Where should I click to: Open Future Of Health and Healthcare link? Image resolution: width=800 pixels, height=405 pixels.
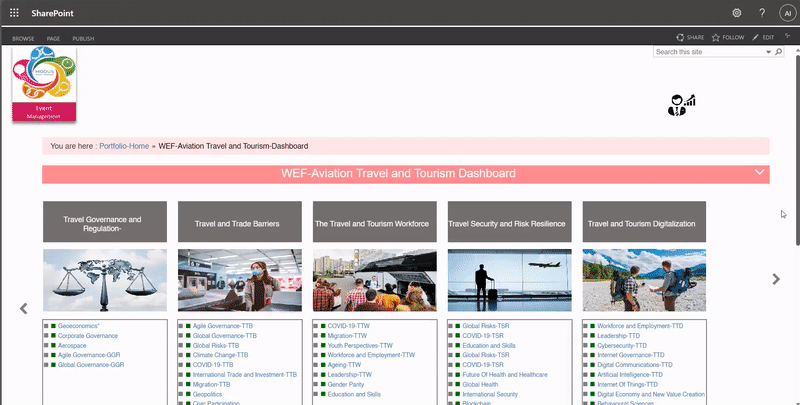click(x=505, y=374)
